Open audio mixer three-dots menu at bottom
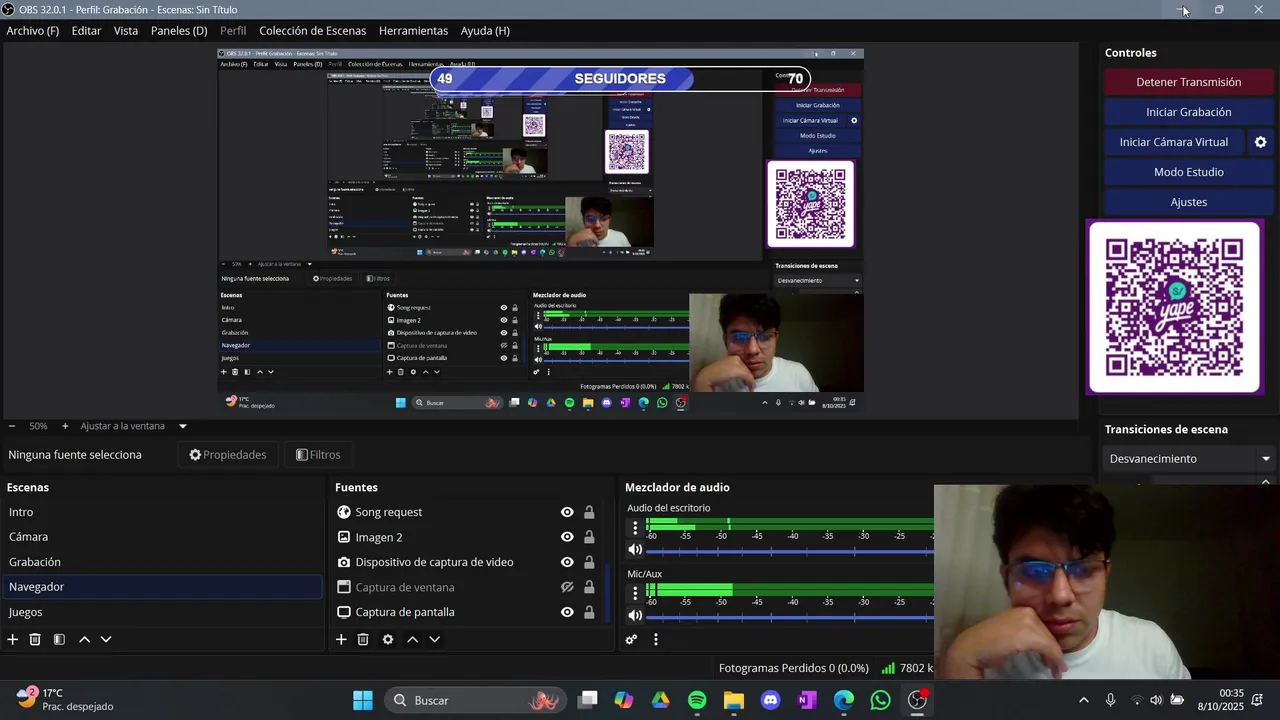 pos(656,639)
